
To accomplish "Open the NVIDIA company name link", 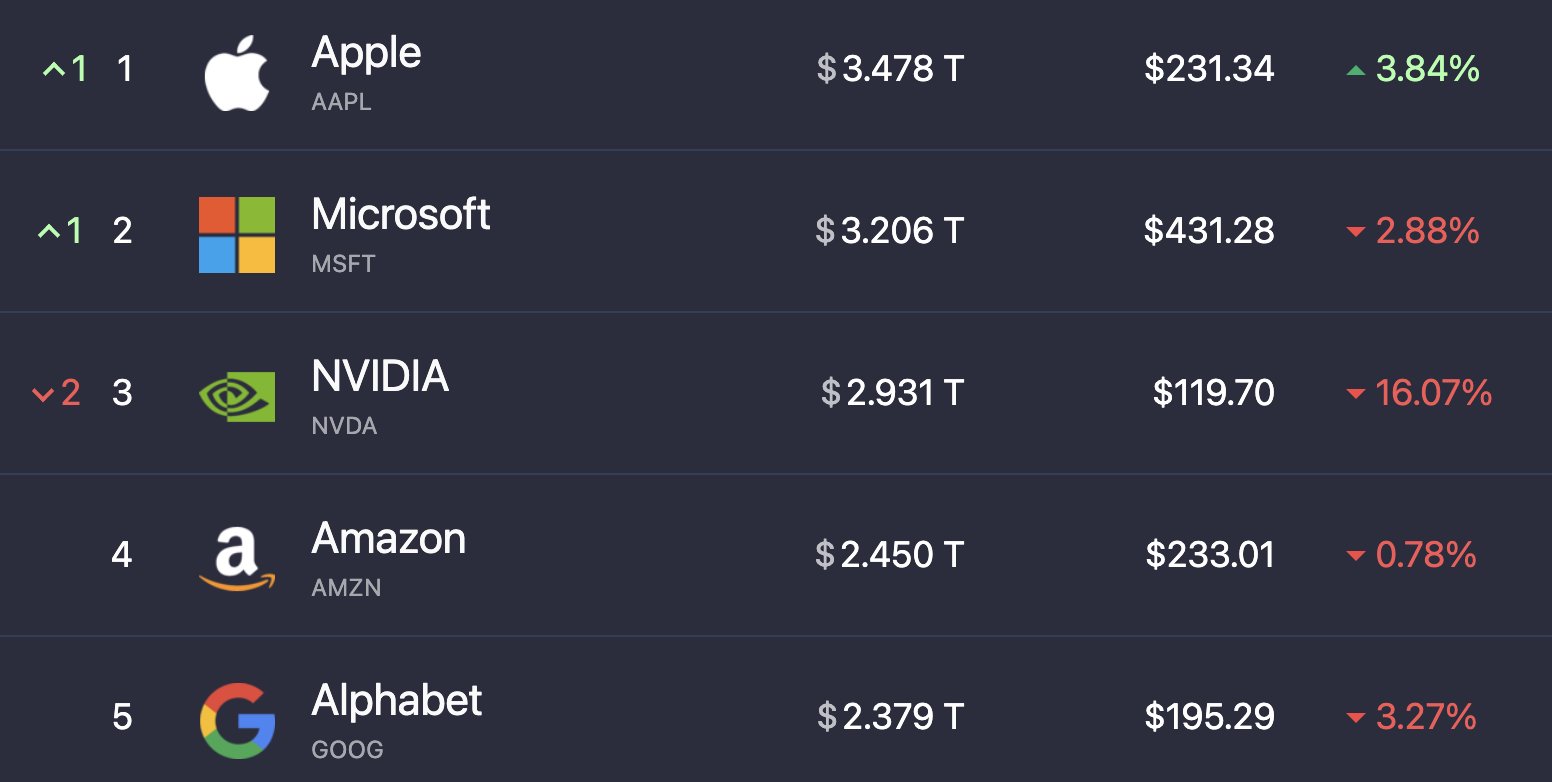I will [x=380, y=376].
